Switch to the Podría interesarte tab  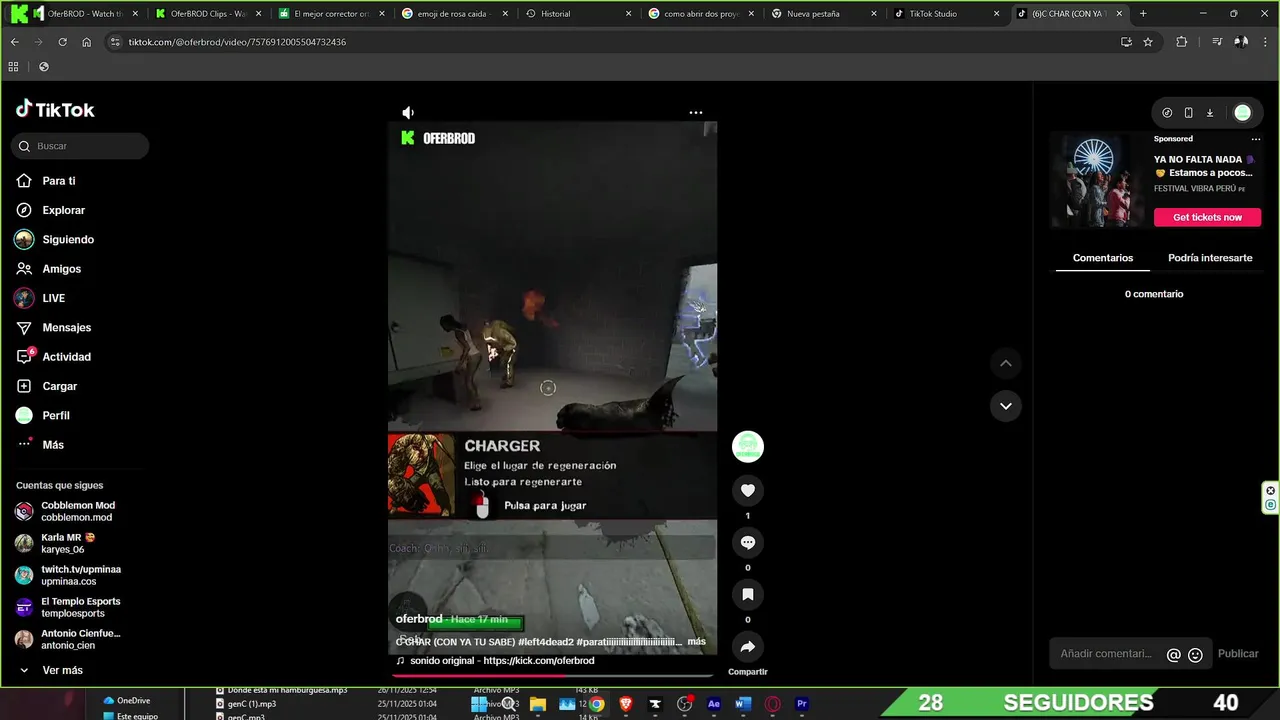point(1210,258)
